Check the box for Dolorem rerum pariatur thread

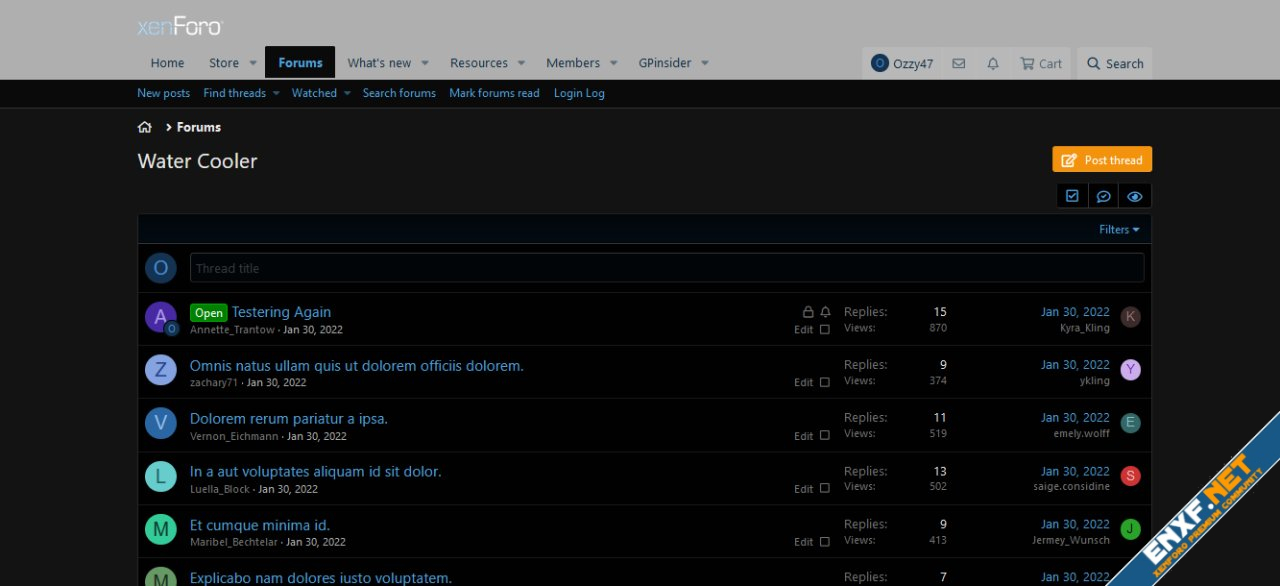(x=825, y=435)
